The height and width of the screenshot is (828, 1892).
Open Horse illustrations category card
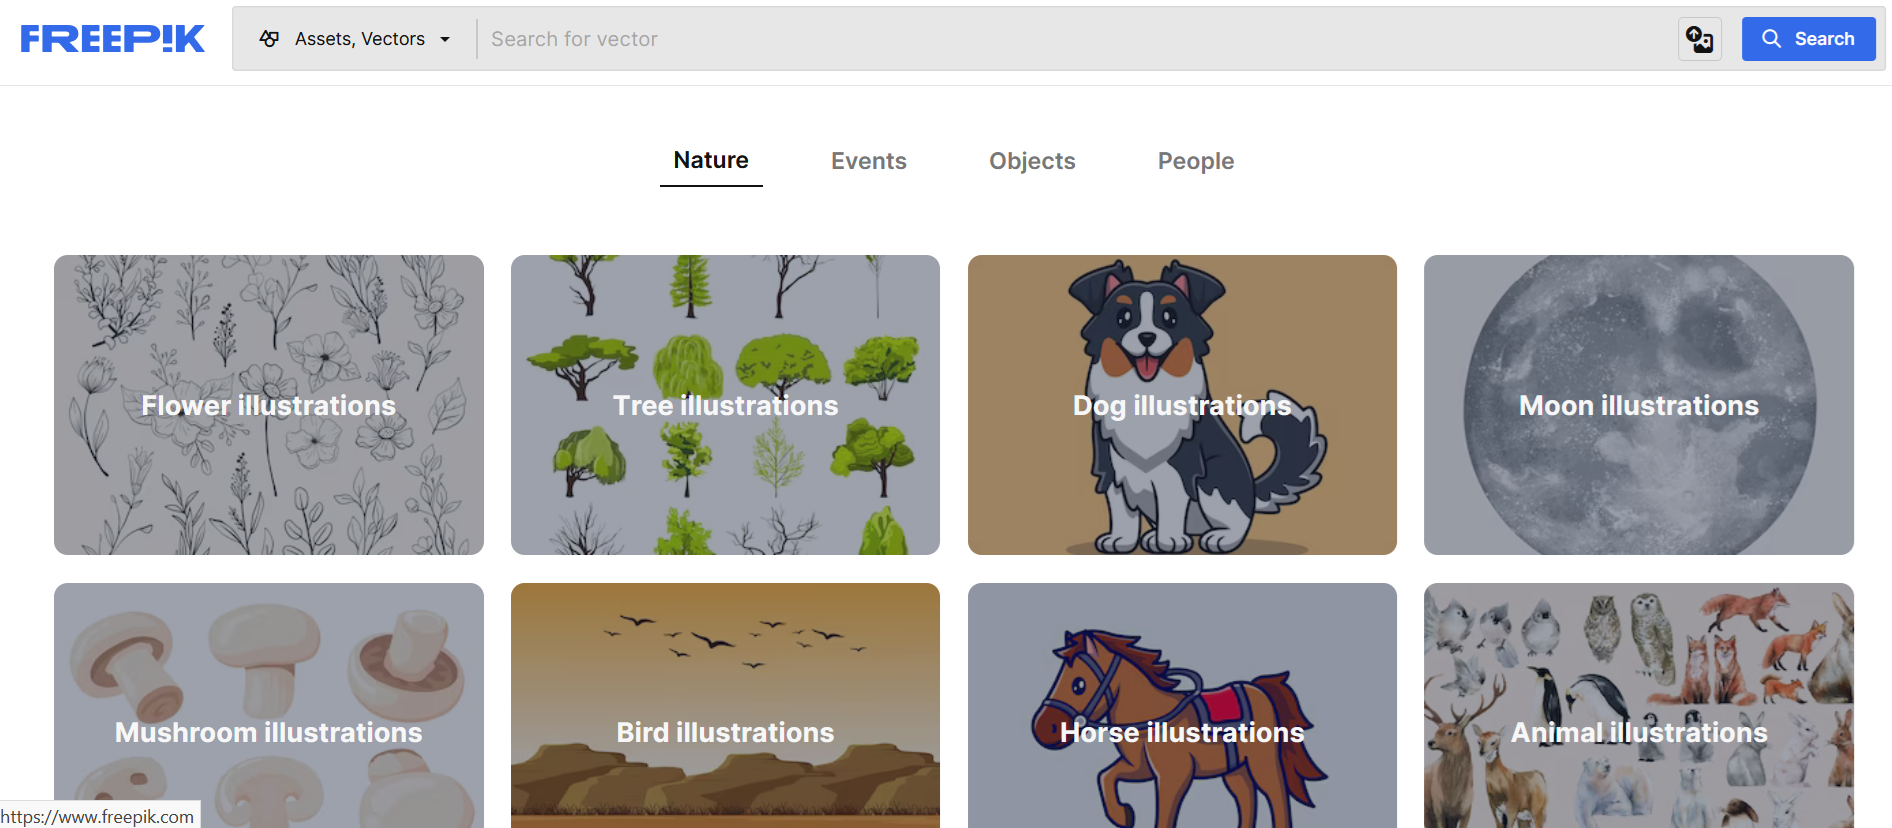point(1182,706)
